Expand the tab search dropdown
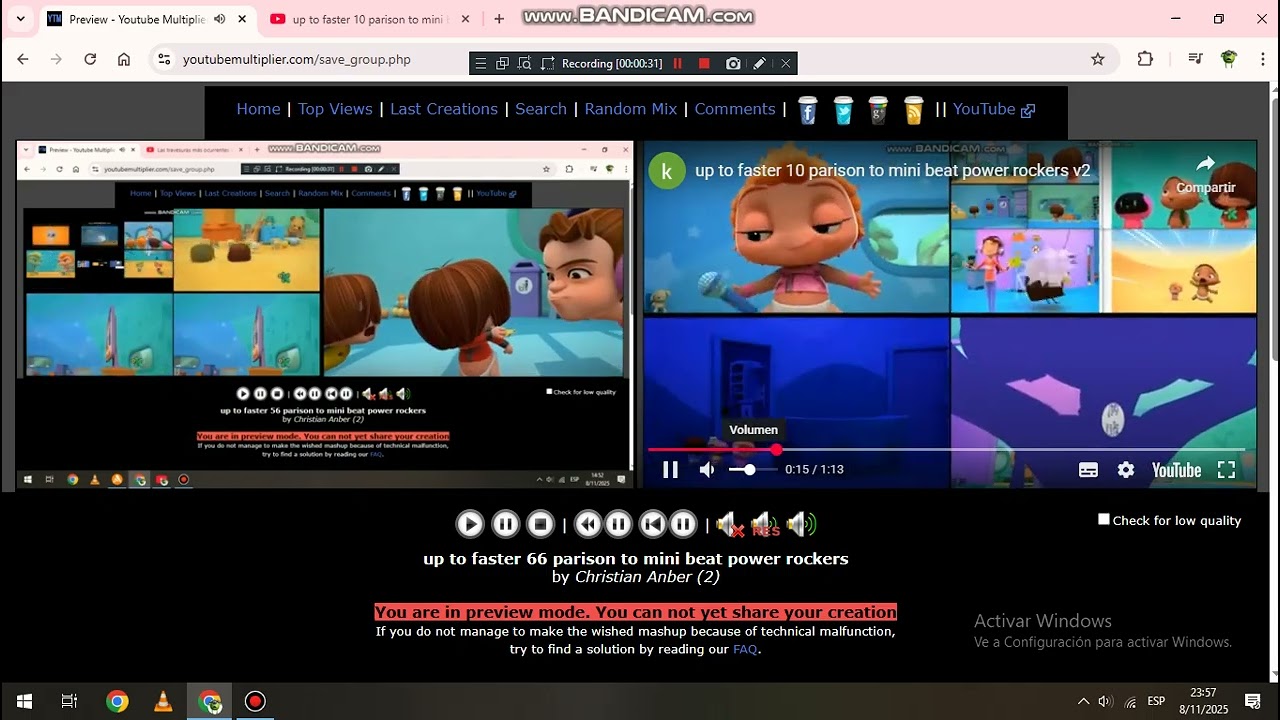Screen dimensions: 1280x720 [20, 19]
